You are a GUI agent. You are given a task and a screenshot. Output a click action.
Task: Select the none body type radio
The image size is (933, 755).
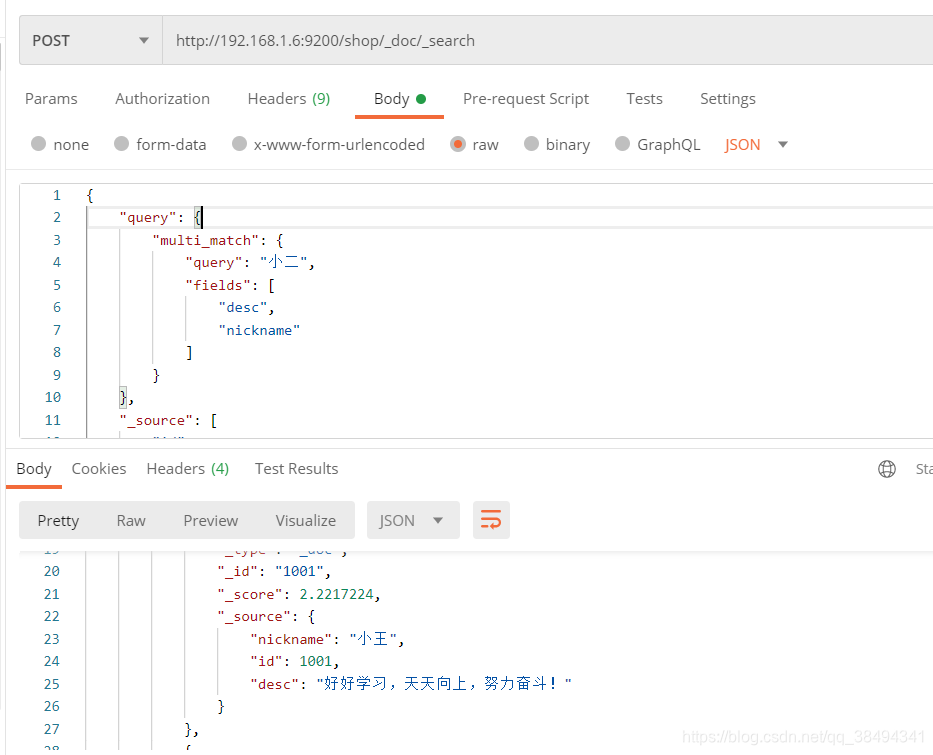[39, 144]
